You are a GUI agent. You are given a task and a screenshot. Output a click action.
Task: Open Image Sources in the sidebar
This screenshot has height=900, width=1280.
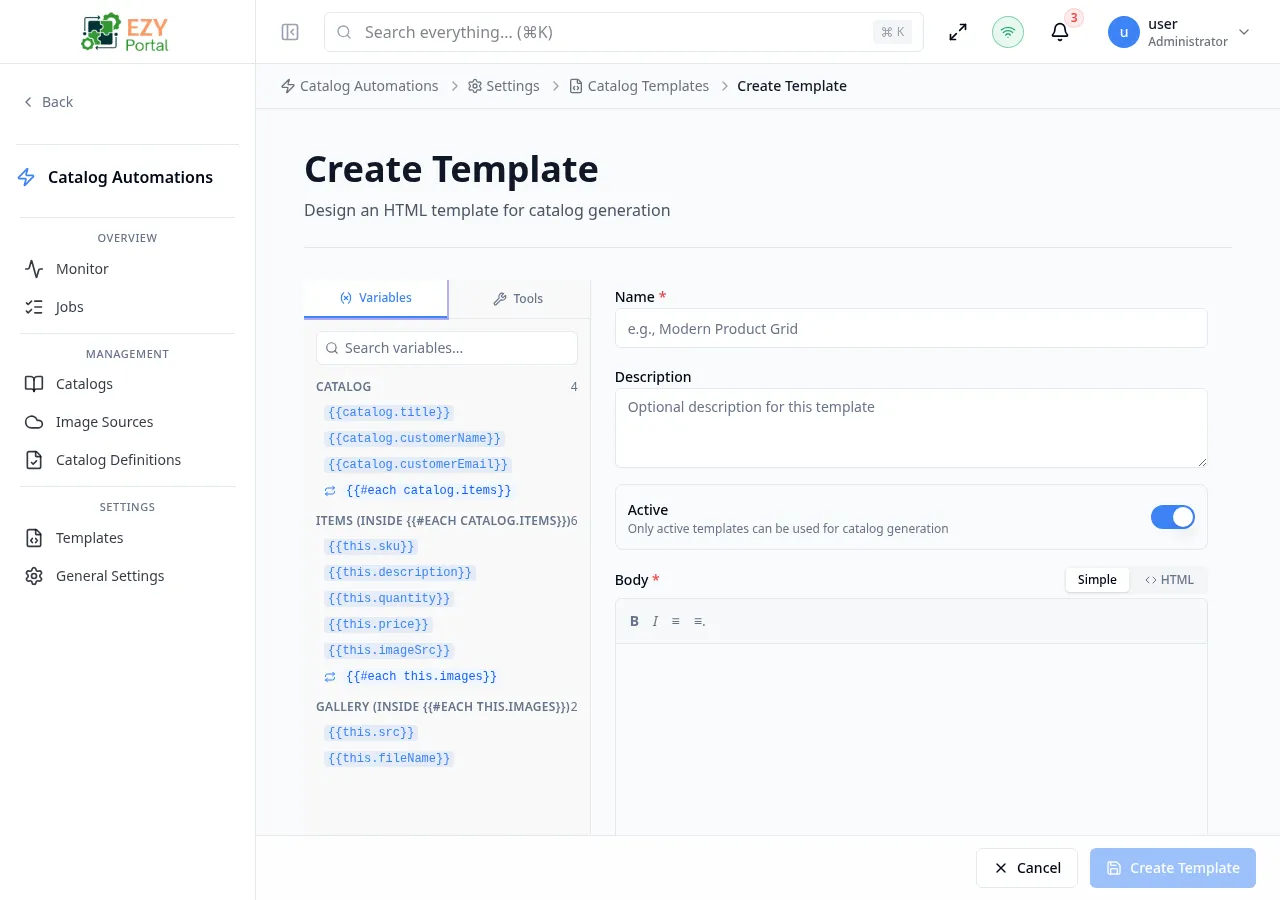127,422
